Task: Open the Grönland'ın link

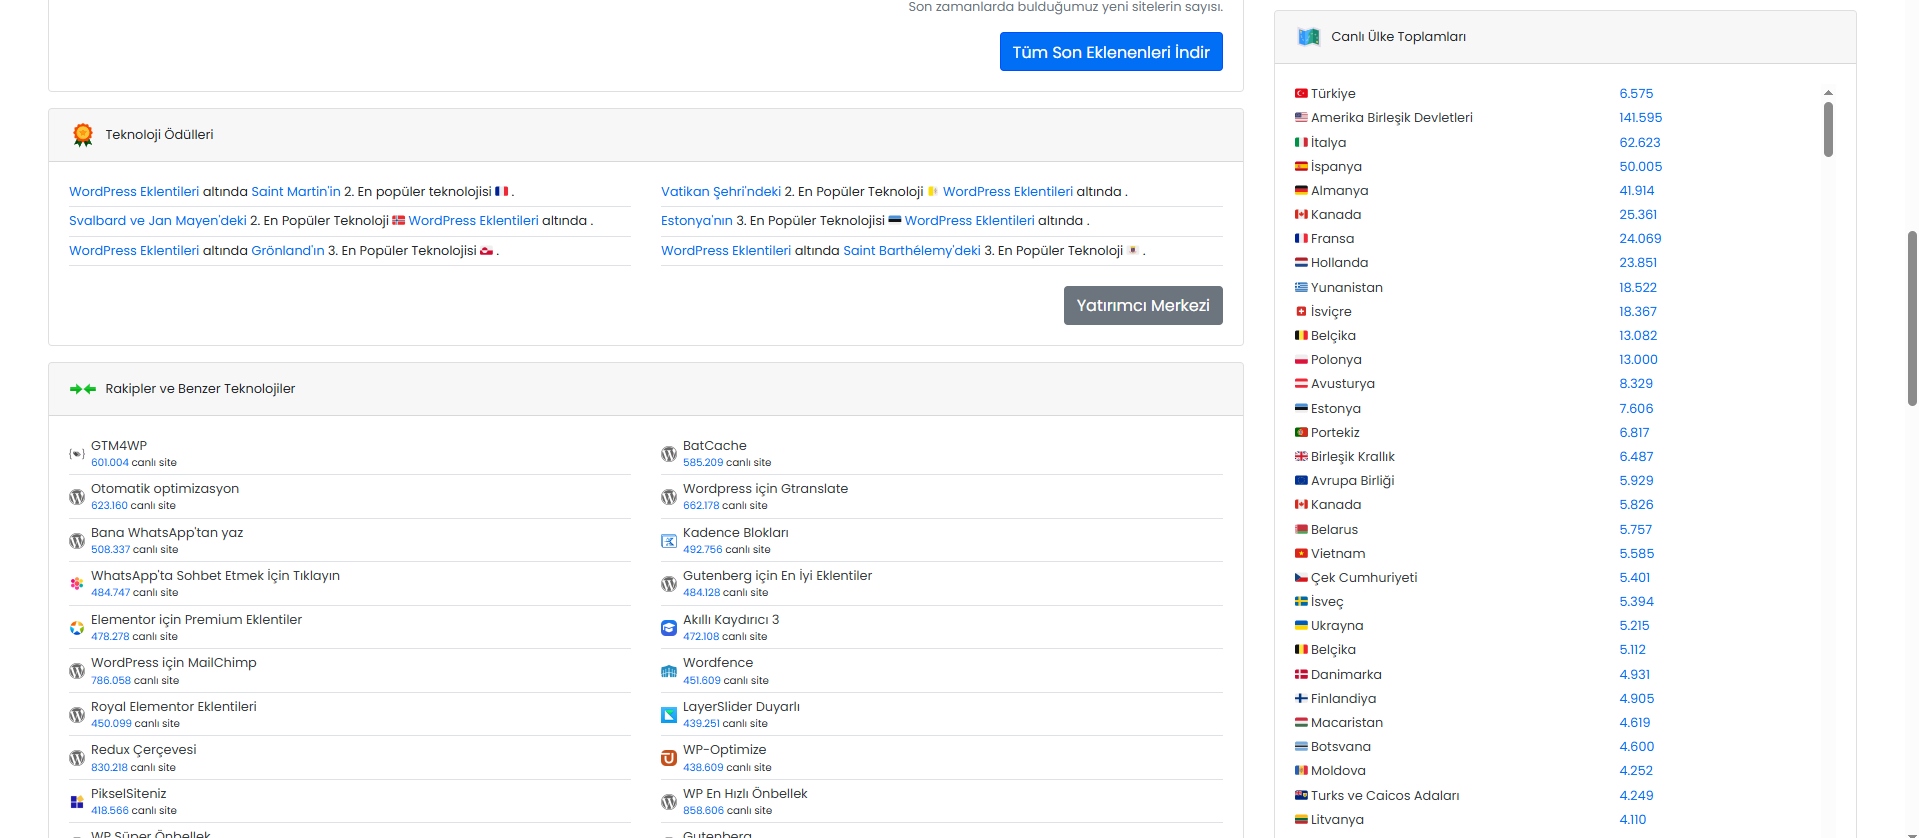Action: tap(288, 250)
